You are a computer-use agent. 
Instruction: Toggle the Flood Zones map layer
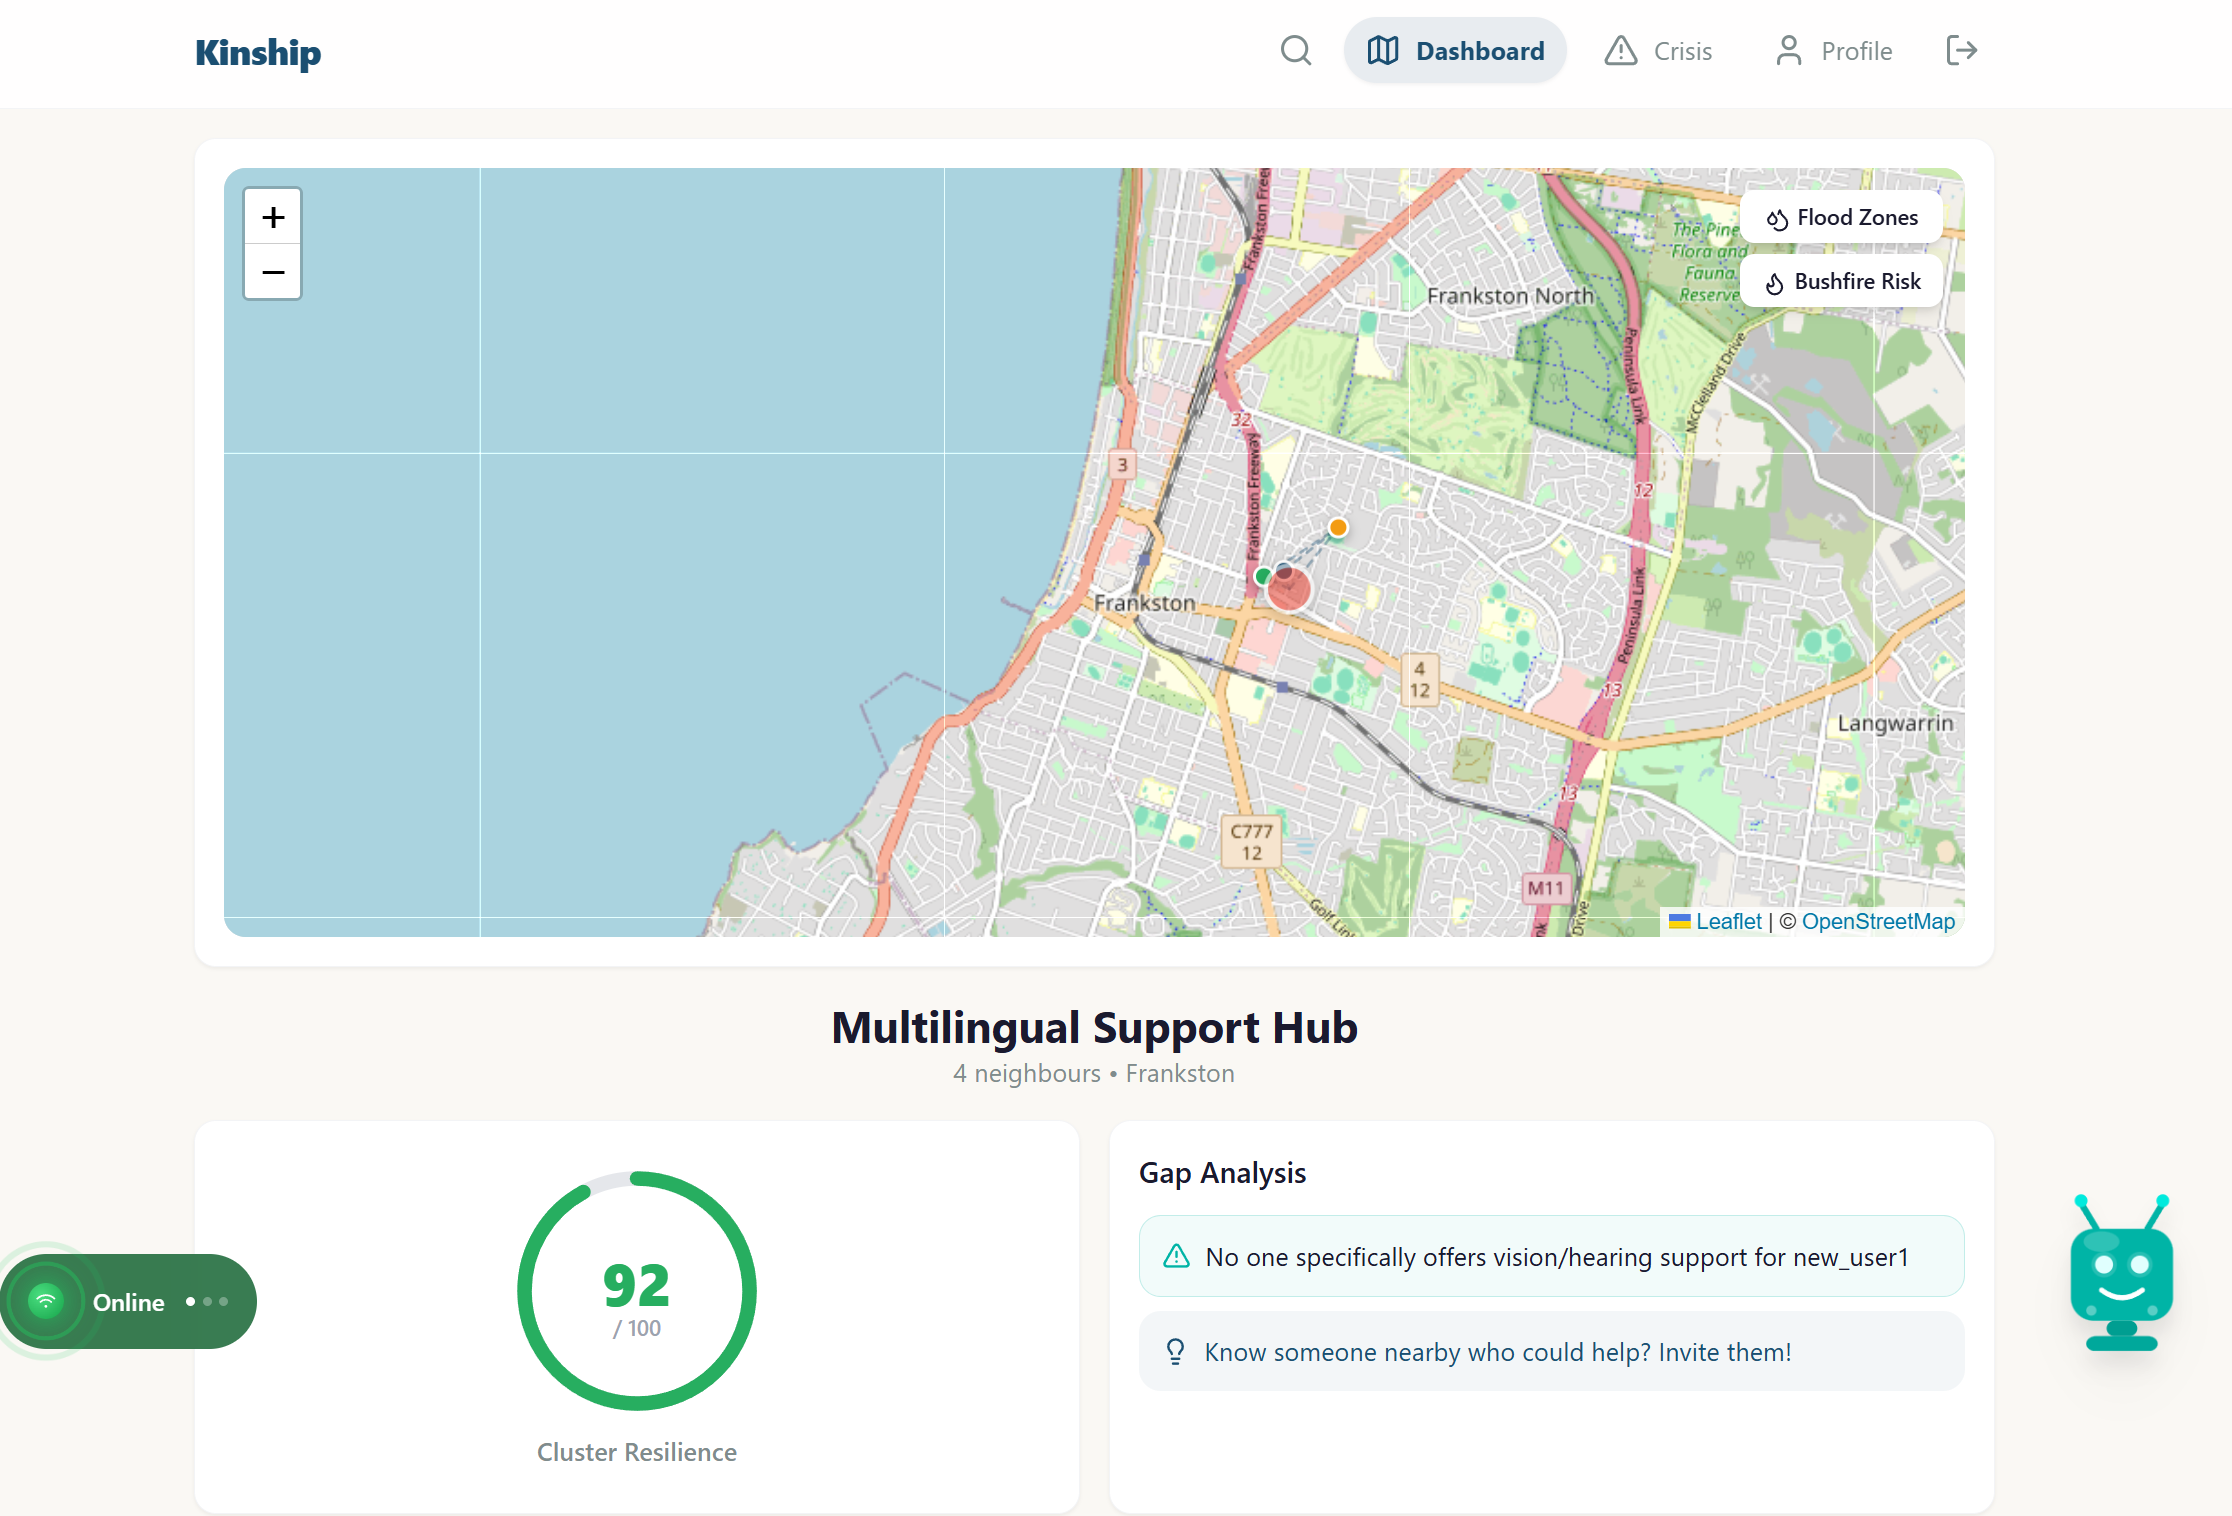[x=1842, y=218]
